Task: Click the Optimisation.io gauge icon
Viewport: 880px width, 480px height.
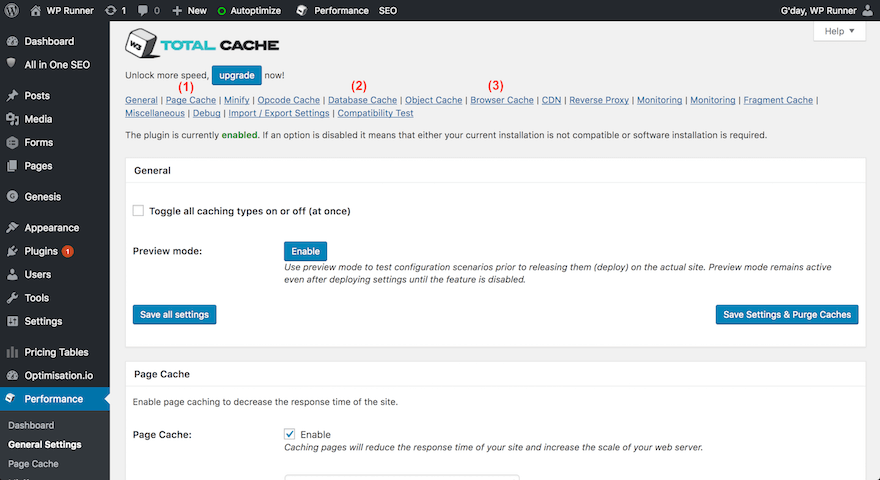Action: tap(12, 376)
